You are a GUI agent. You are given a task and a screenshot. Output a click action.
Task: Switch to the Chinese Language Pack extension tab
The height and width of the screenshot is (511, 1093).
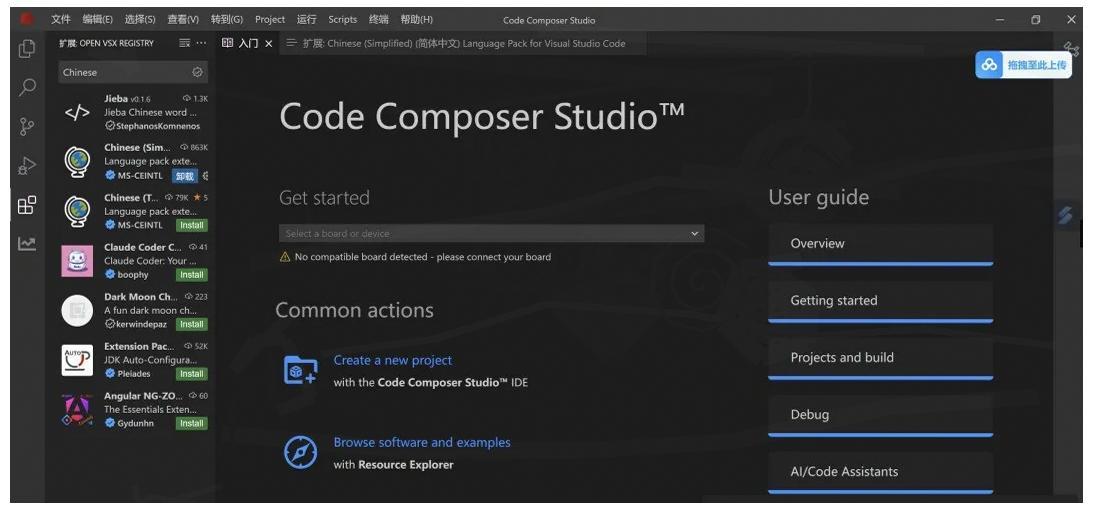click(462, 43)
